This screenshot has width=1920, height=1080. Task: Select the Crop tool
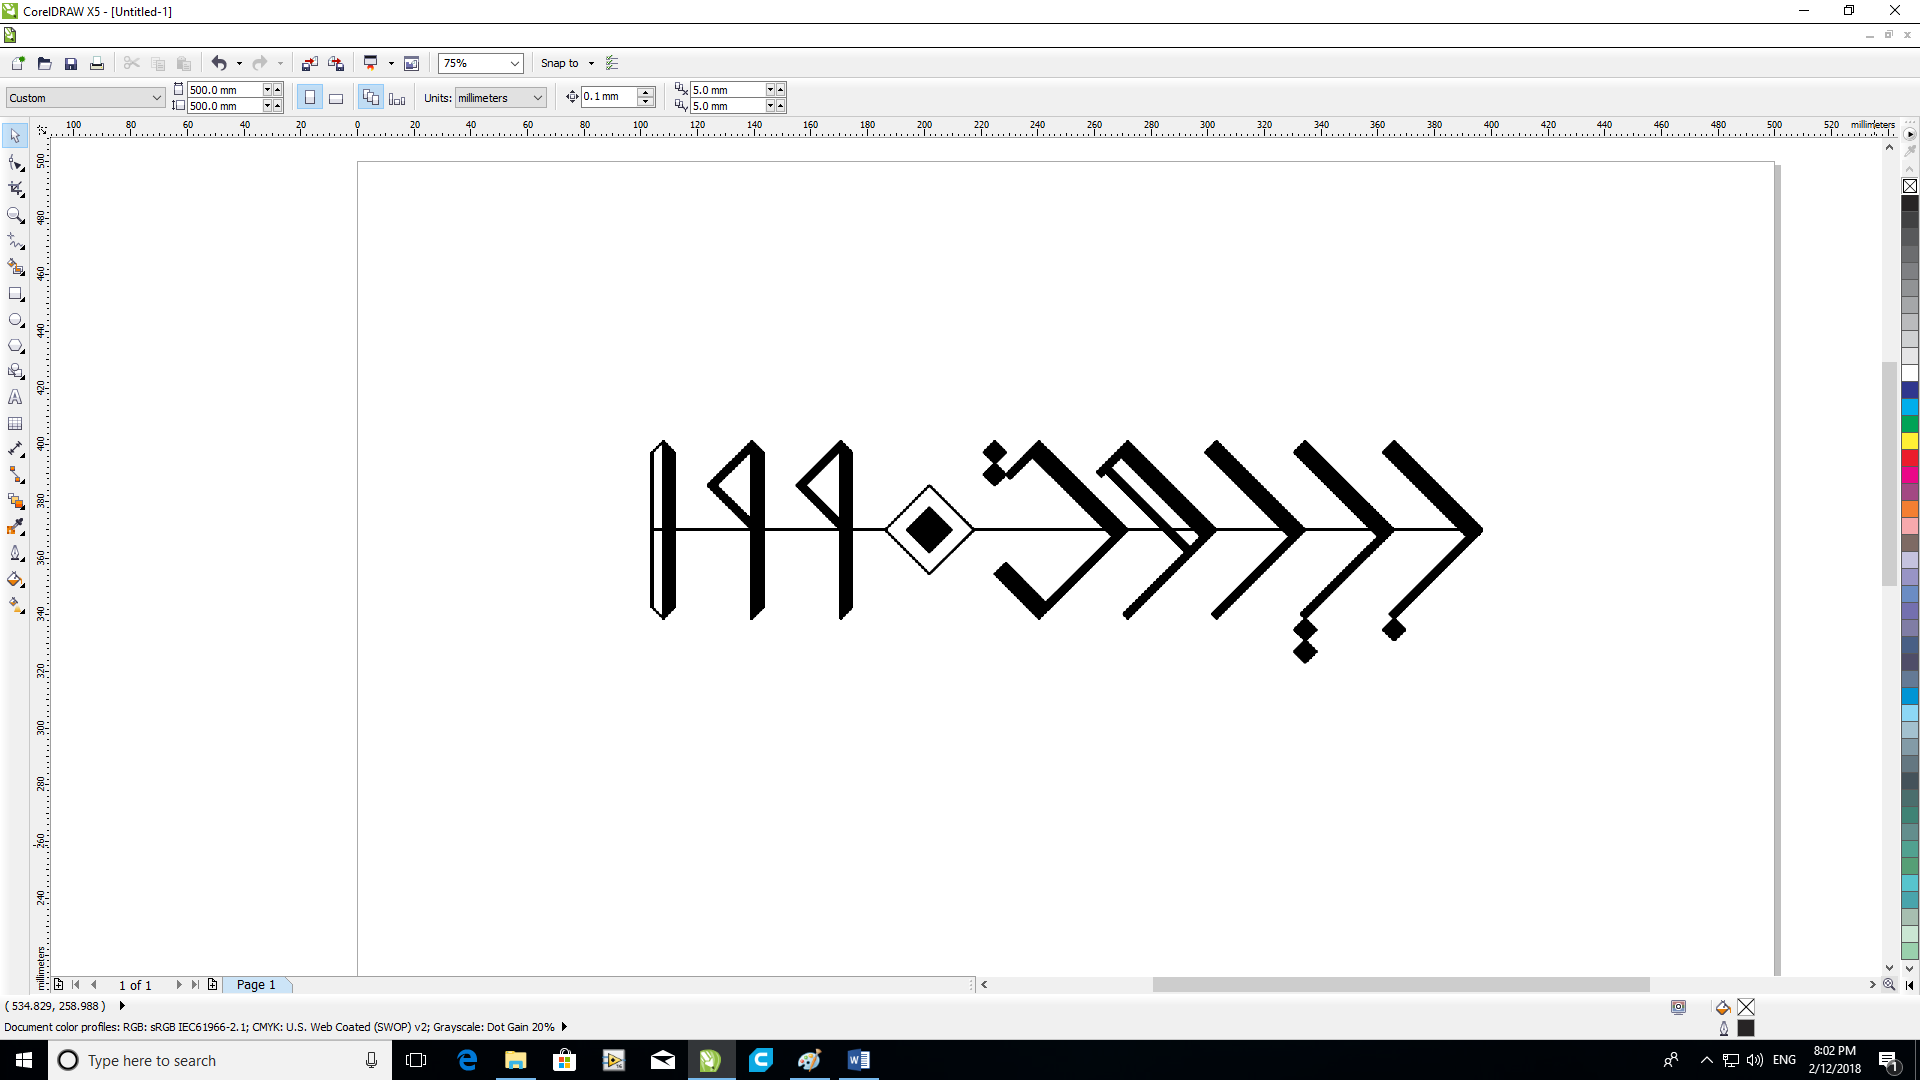click(15, 188)
